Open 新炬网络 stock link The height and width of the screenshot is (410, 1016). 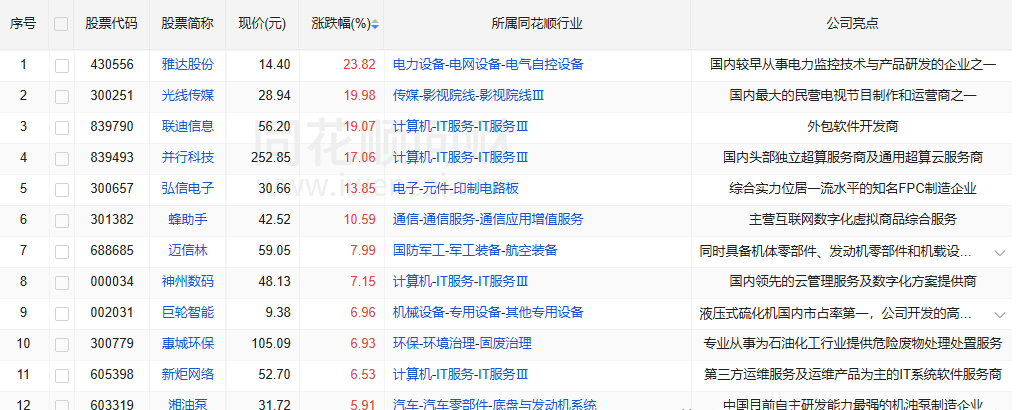tap(187, 374)
